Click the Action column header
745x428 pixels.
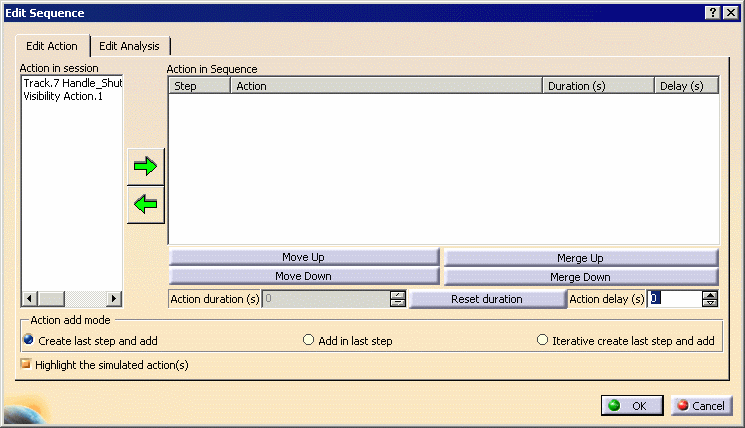[386, 86]
